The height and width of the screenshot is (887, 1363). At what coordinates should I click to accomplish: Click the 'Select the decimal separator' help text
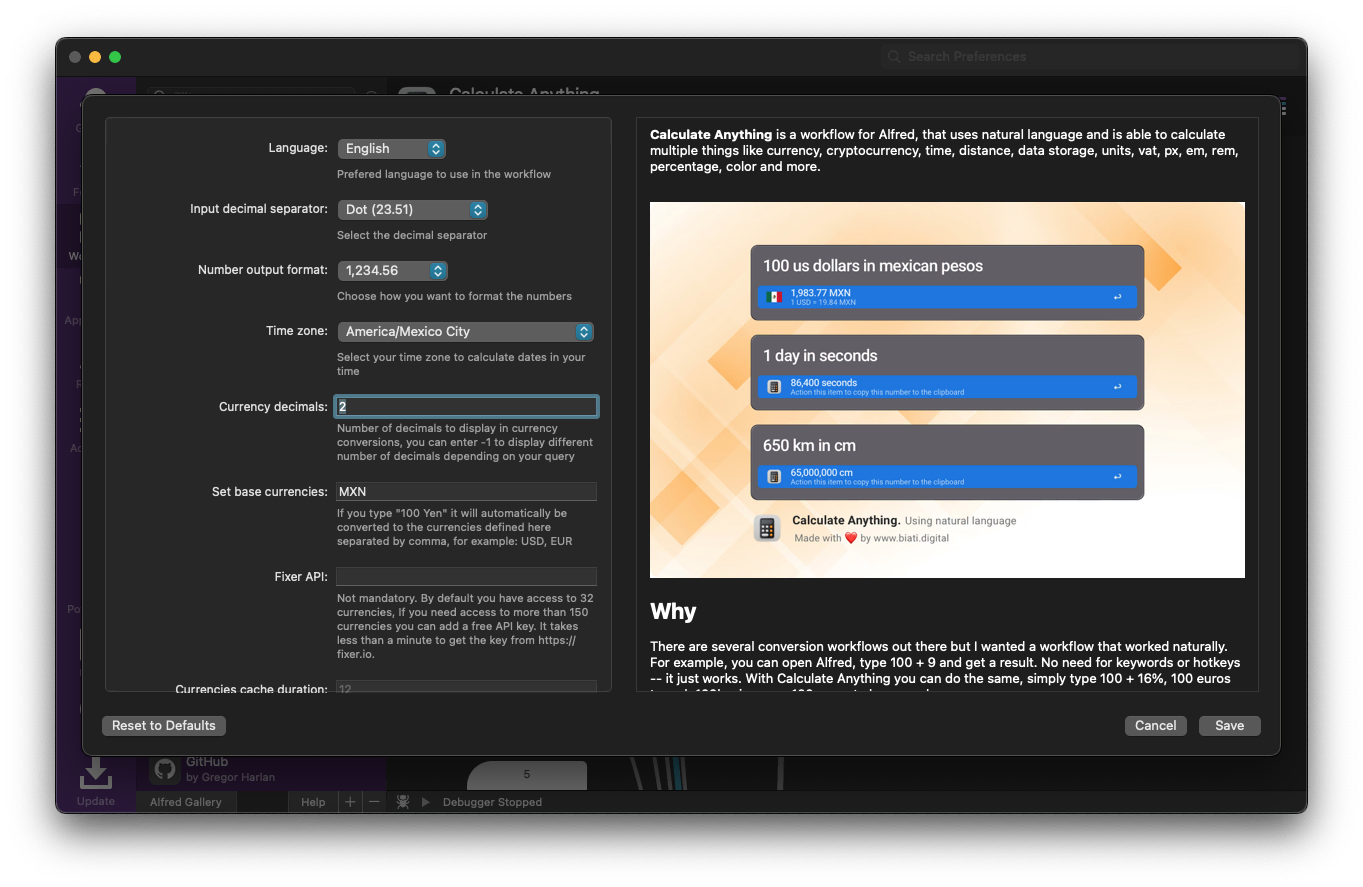[x=412, y=235]
